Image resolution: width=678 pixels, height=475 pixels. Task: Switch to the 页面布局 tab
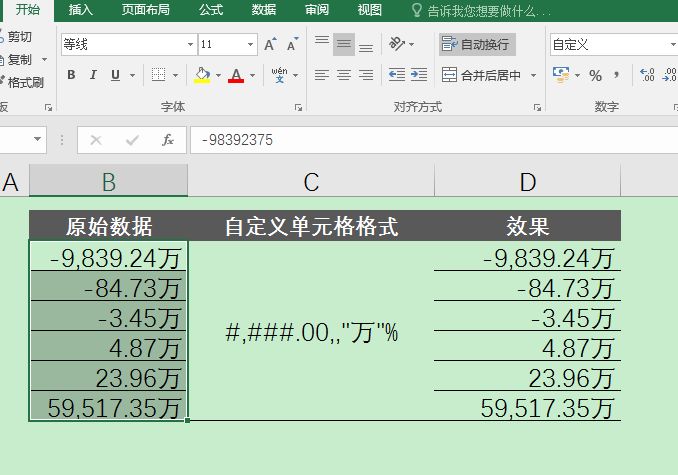146,10
